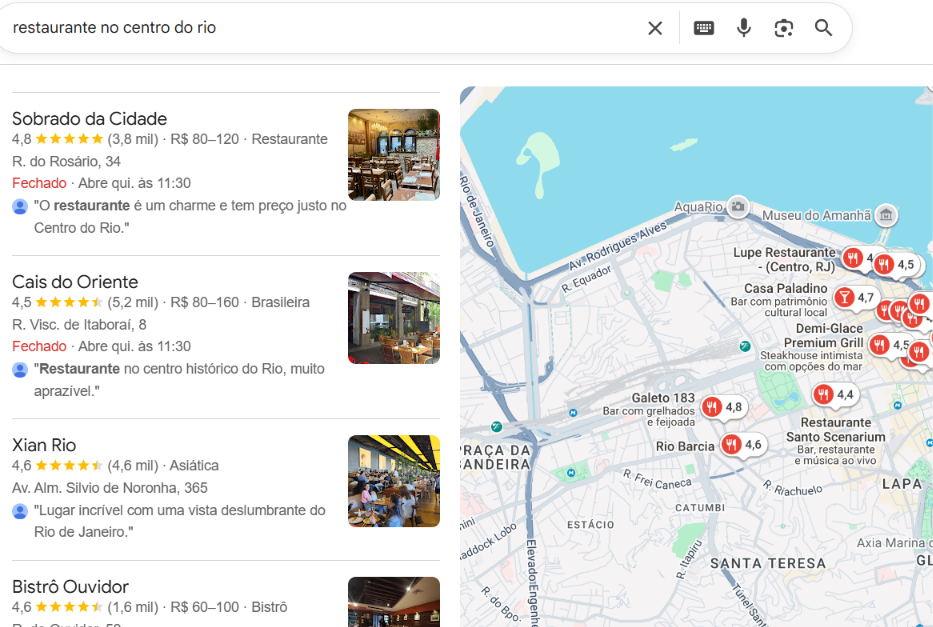Open the on-screen keyboard input tool
Screen dimensions: 933x627
click(x=704, y=28)
